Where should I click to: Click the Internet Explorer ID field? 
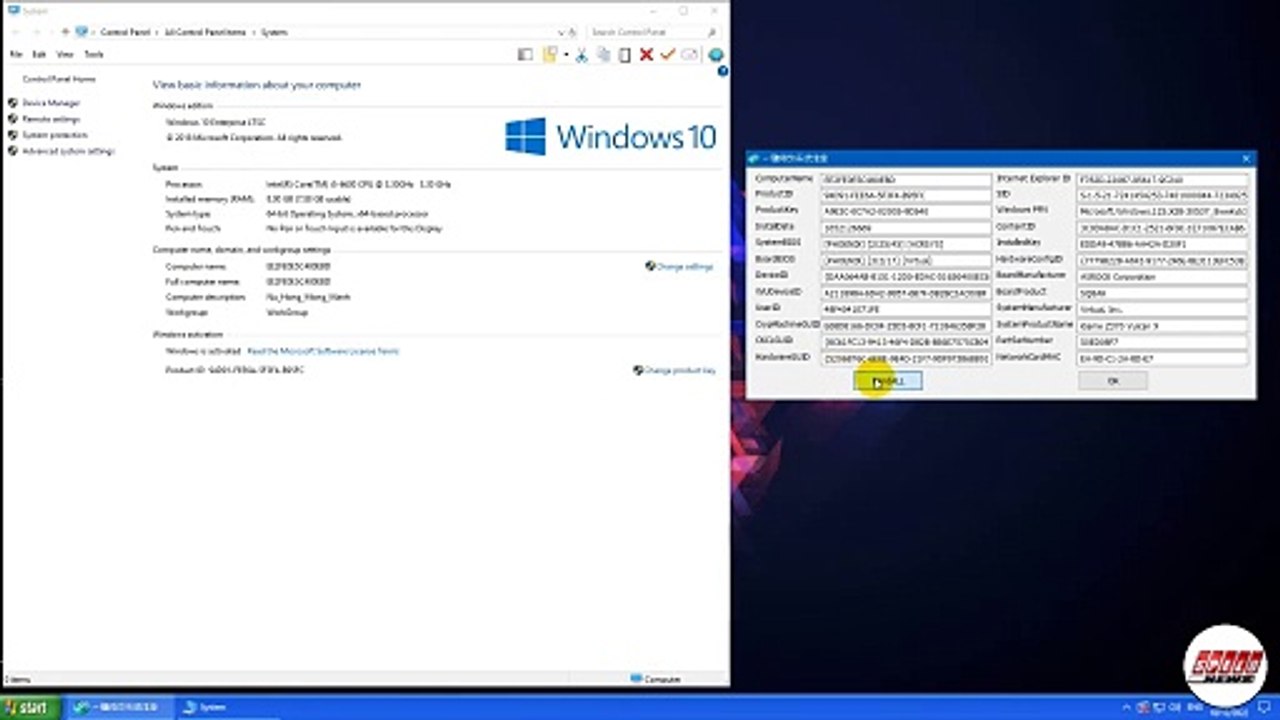1162,179
